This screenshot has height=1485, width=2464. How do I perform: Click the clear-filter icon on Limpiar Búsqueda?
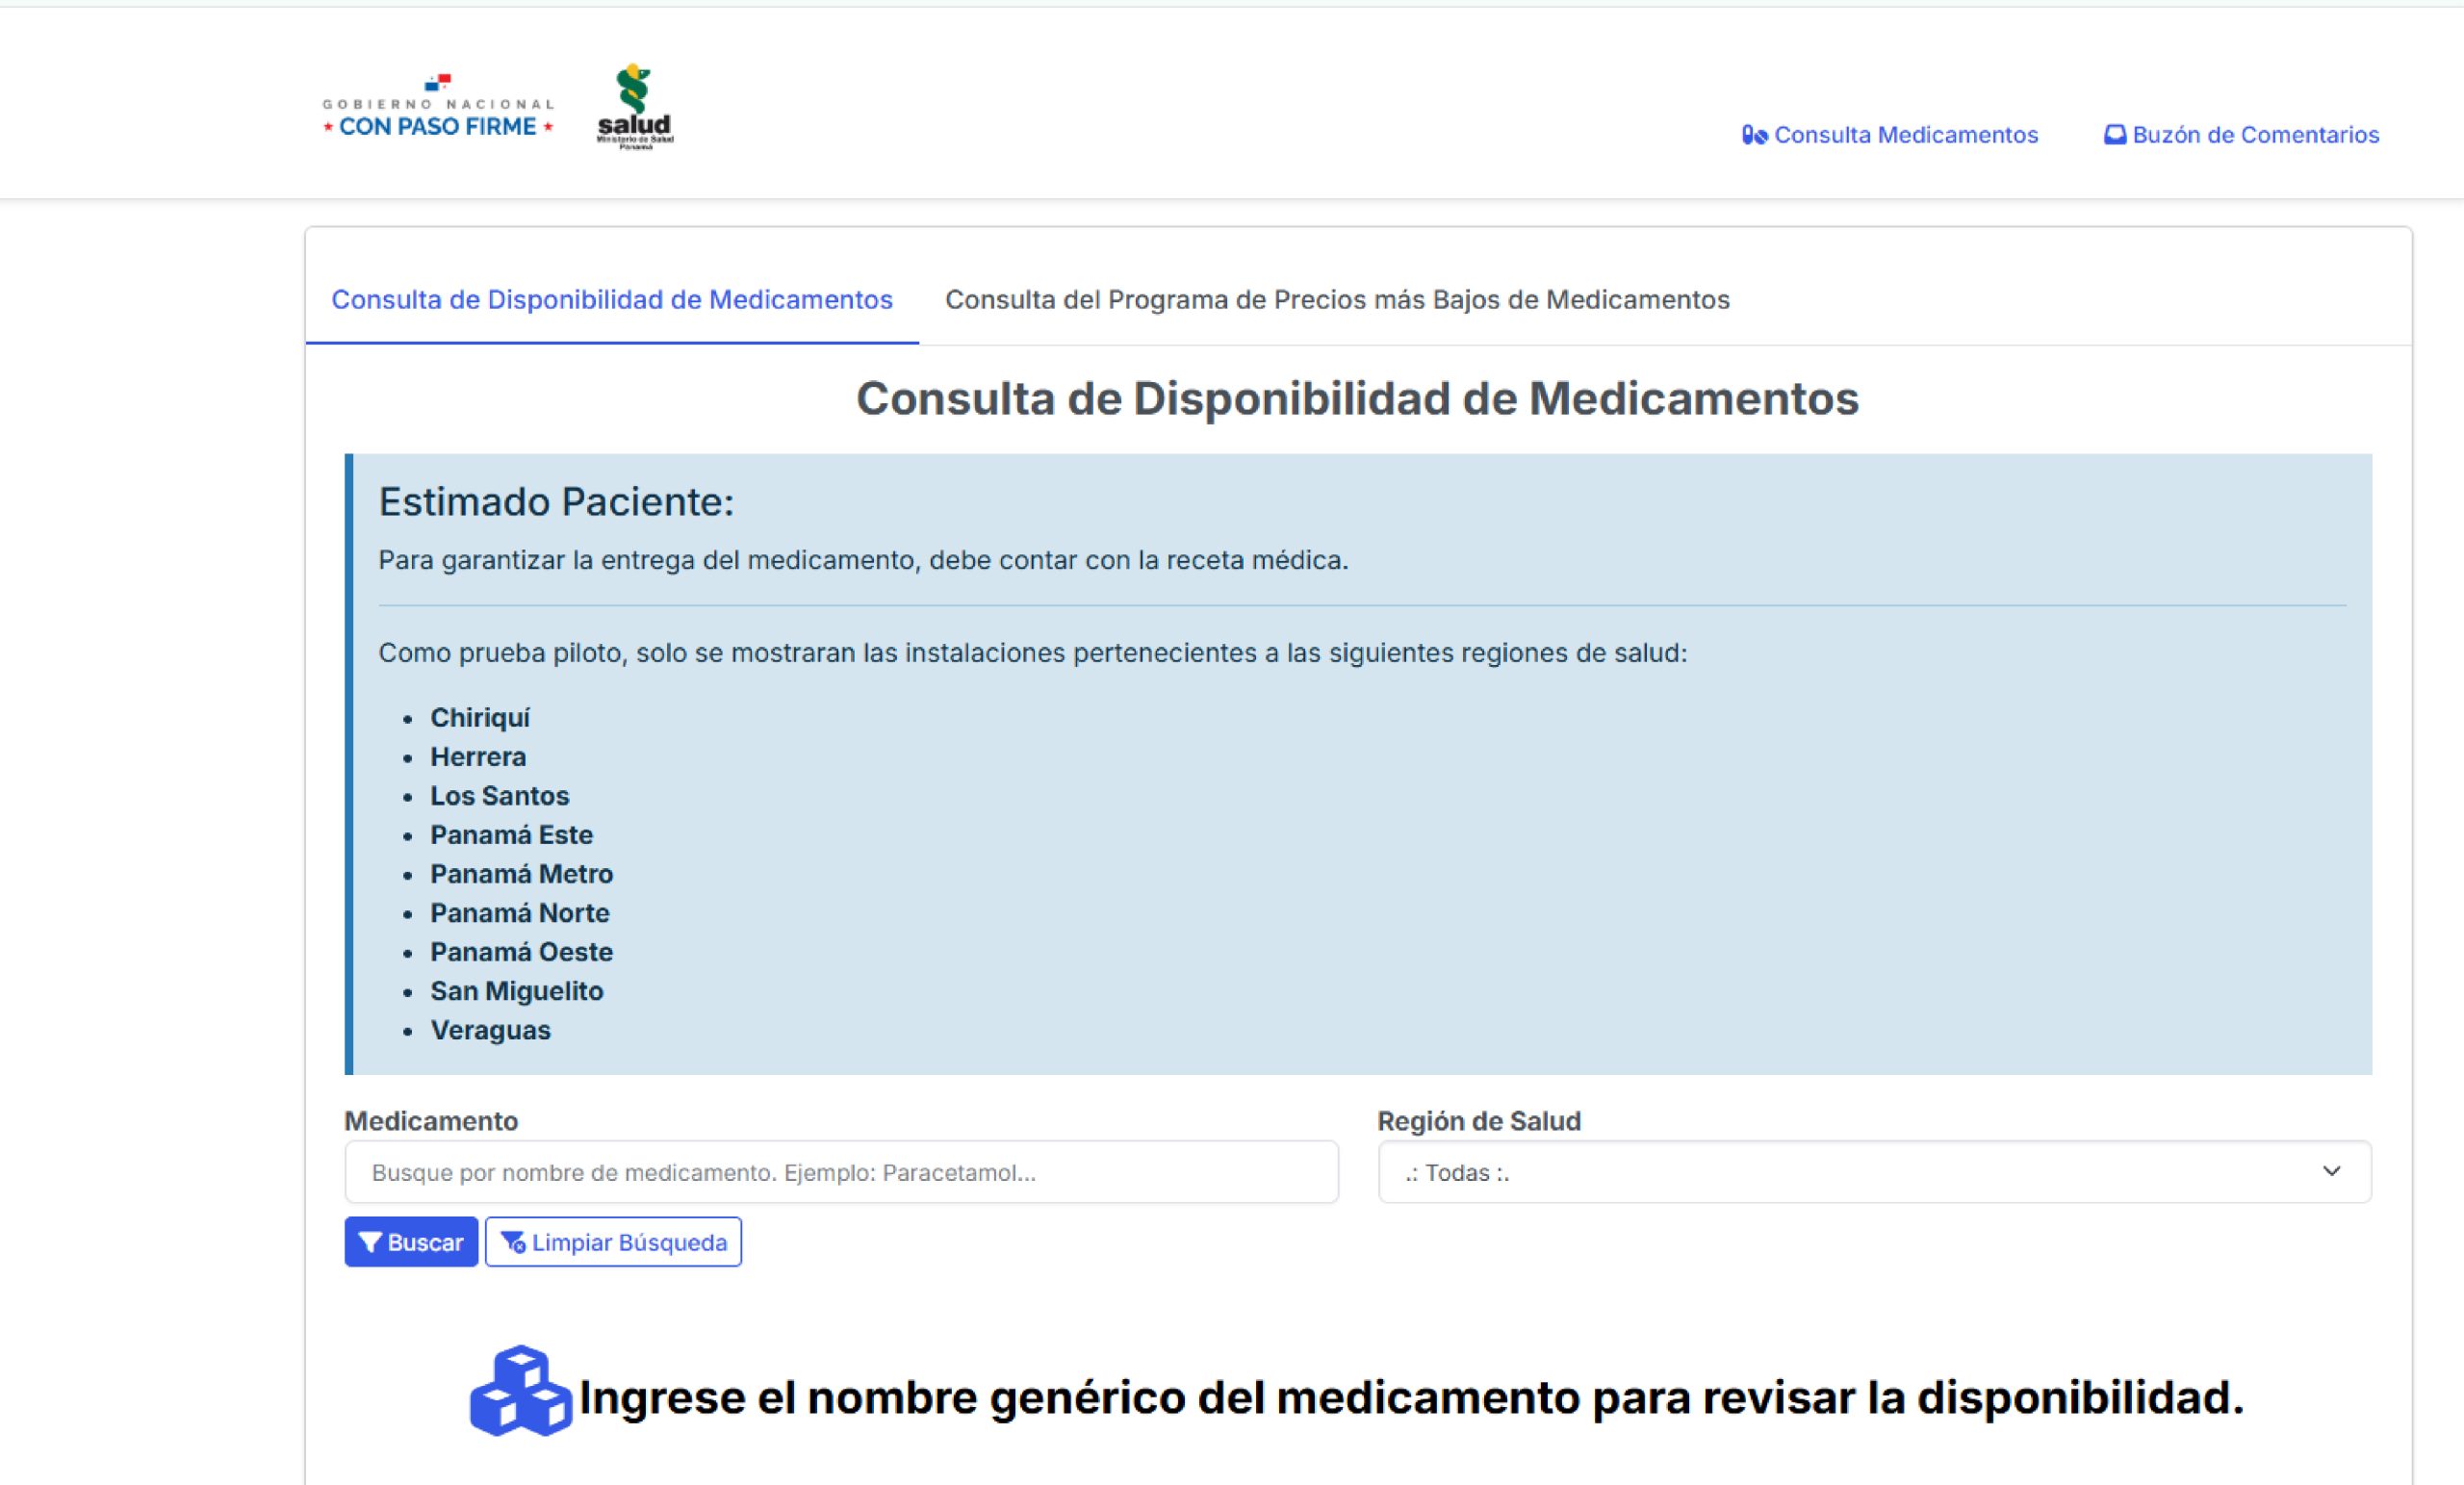pyautogui.click(x=513, y=1242)
